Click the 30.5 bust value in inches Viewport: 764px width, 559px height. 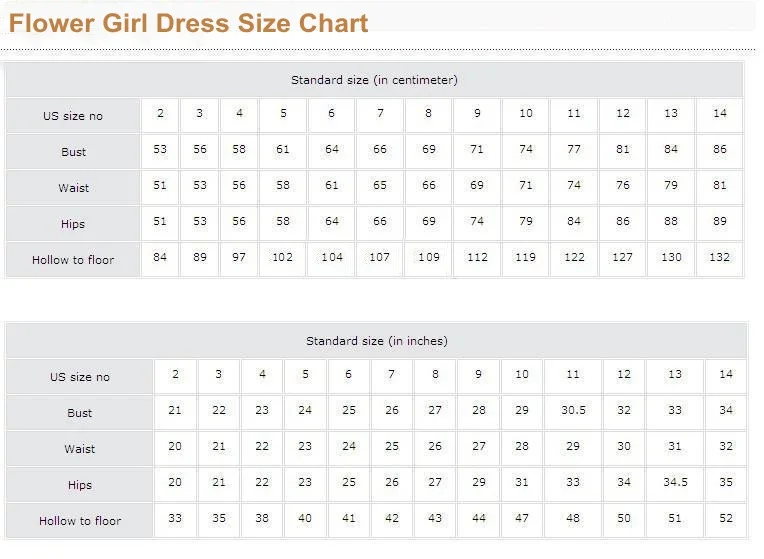[573, 410]
